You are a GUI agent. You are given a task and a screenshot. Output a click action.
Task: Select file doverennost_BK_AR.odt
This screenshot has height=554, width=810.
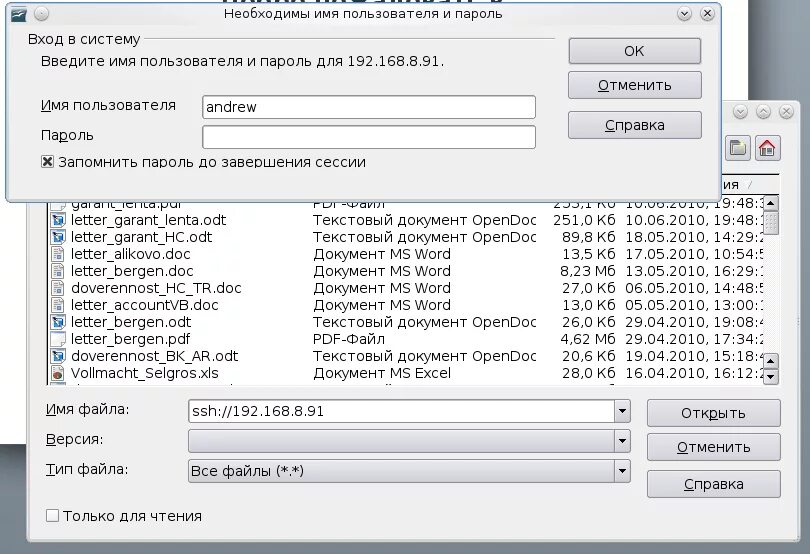click(154, 357)
